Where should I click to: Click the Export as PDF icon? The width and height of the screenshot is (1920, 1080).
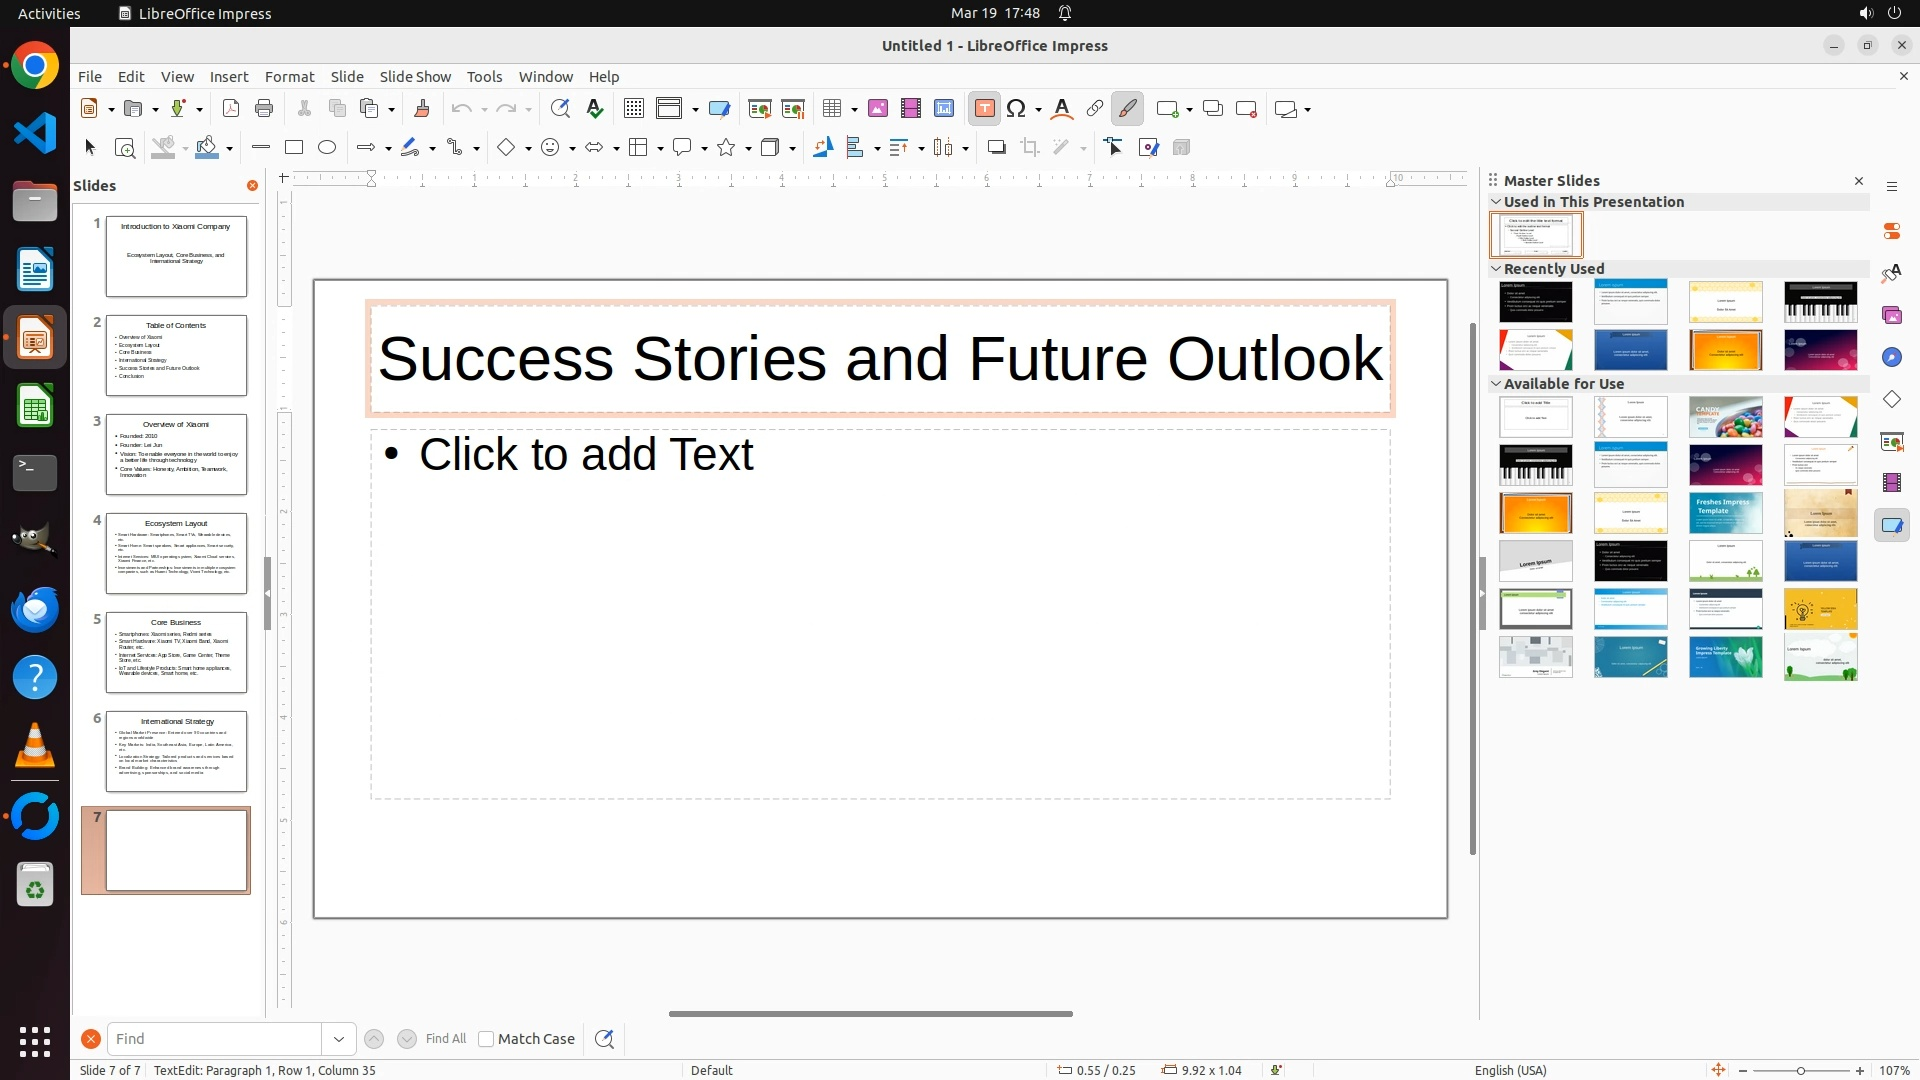[x=231, y=109]
